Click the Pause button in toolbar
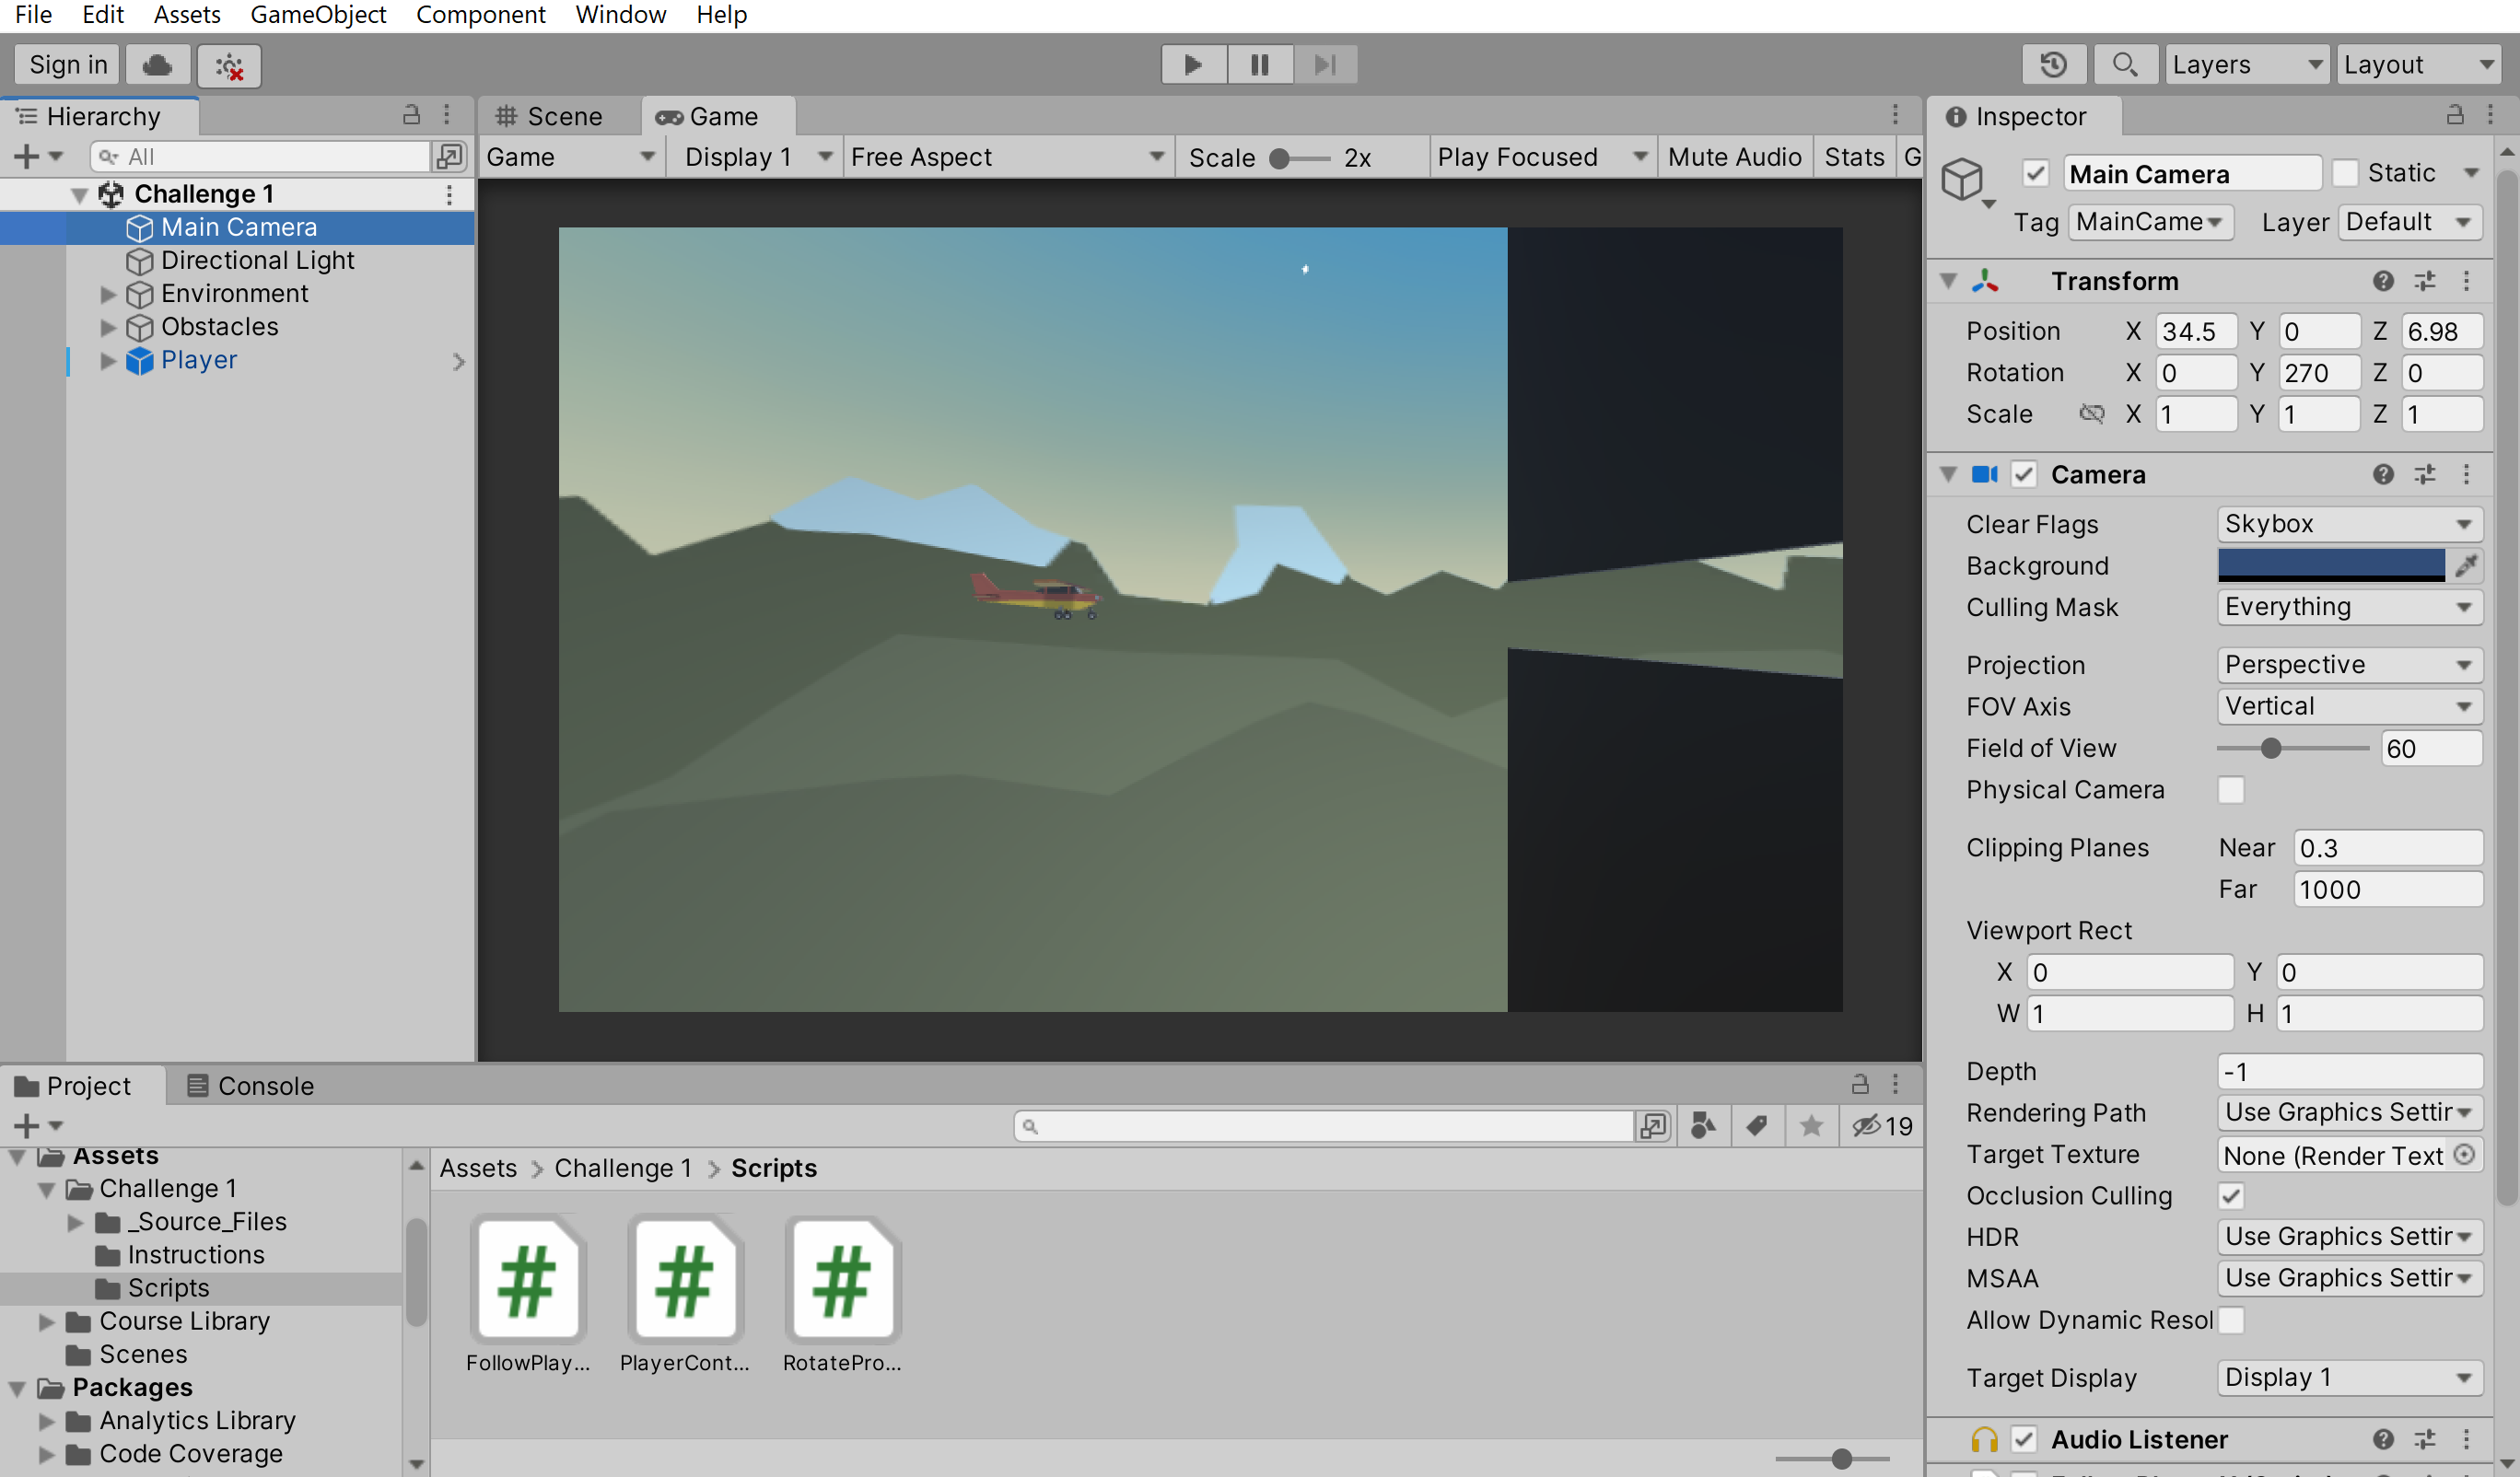This screenshot has width=2520, height=1477. click(x=1259, y=65)
